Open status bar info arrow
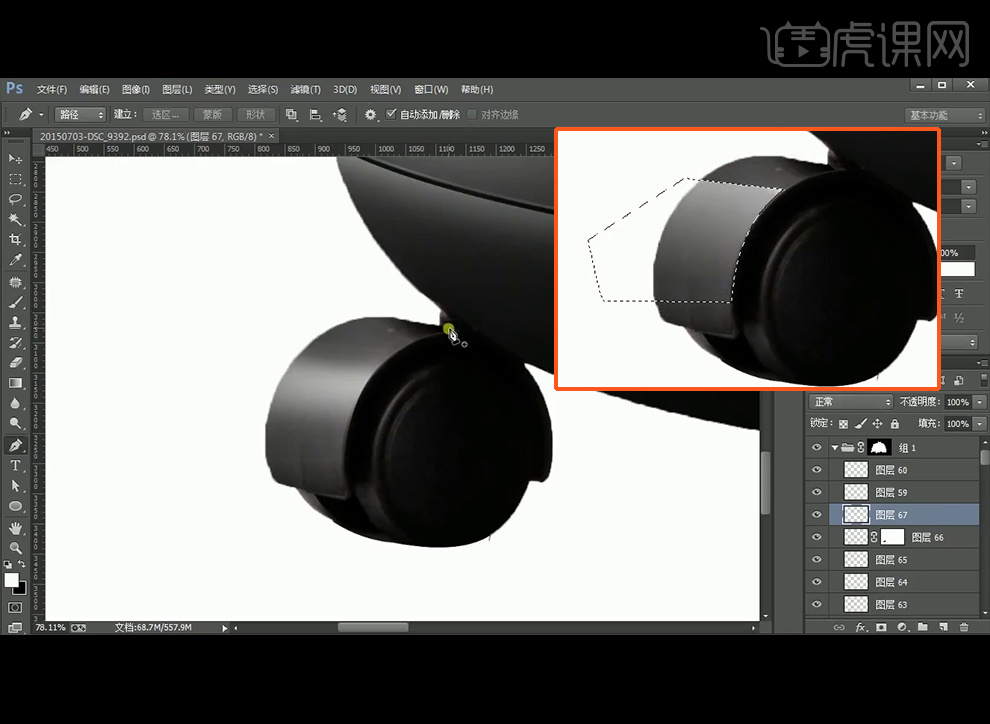The image size is (990, 724). pyautogui.click(x=224, y=627)
